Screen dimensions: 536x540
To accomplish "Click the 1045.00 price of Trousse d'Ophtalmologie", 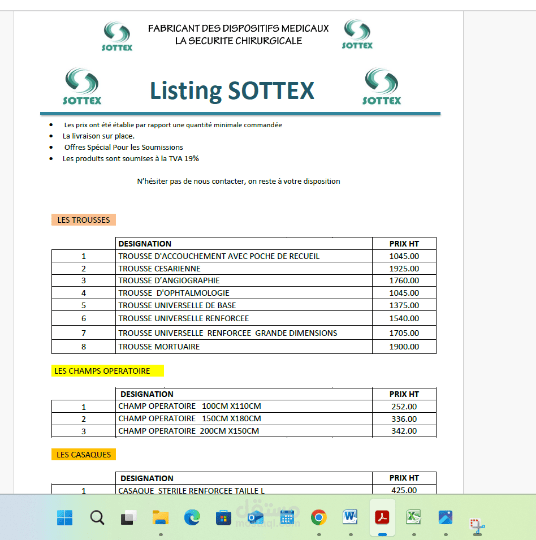I will pos(404,293).
